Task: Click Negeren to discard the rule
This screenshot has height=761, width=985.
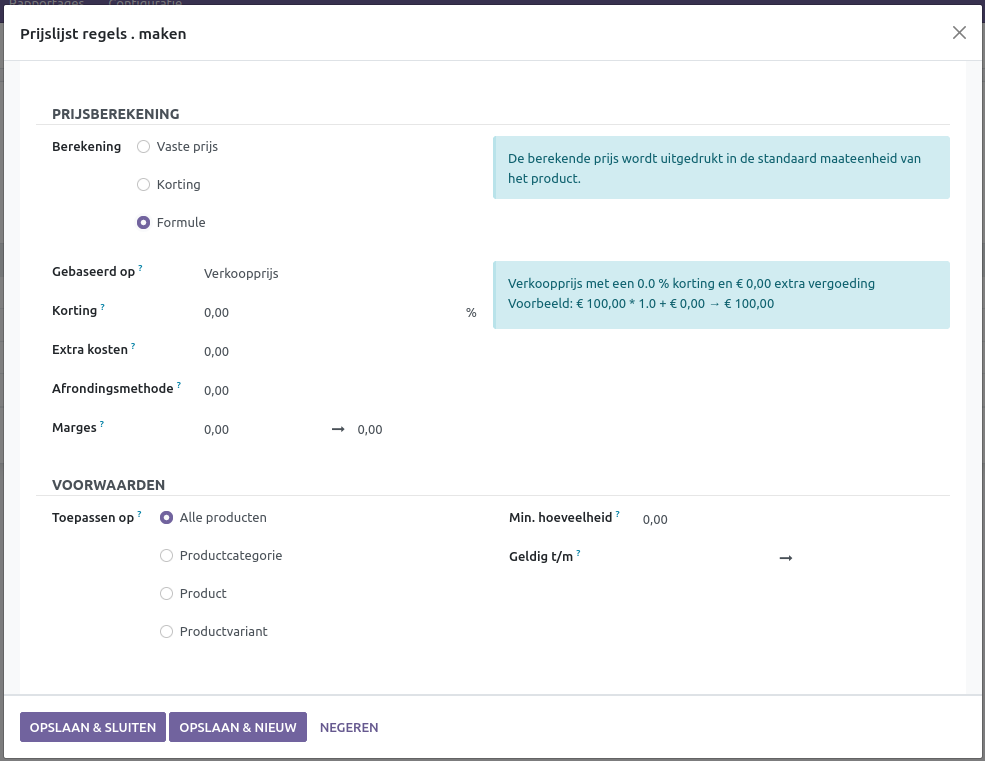Action: (349, 727)
